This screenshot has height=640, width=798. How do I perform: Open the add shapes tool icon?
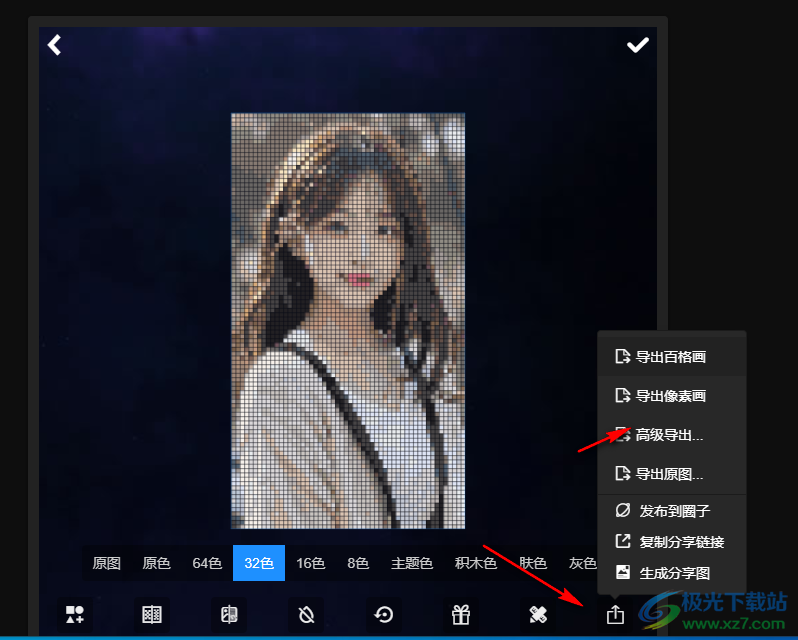coord(75,614)
